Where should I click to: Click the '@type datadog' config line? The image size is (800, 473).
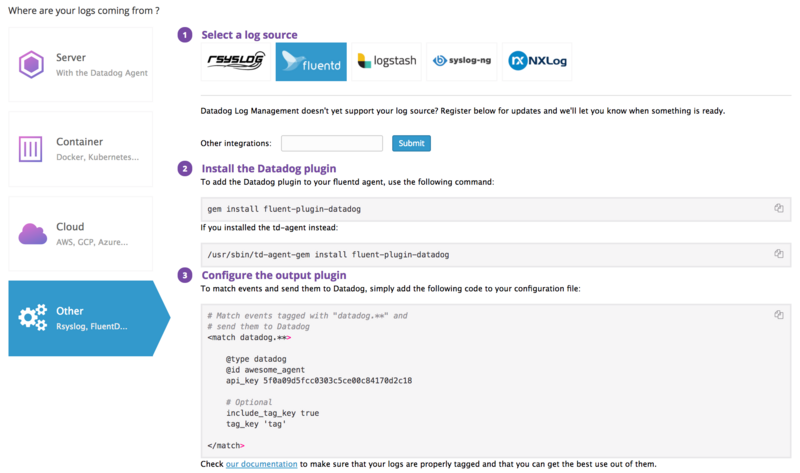256,359
